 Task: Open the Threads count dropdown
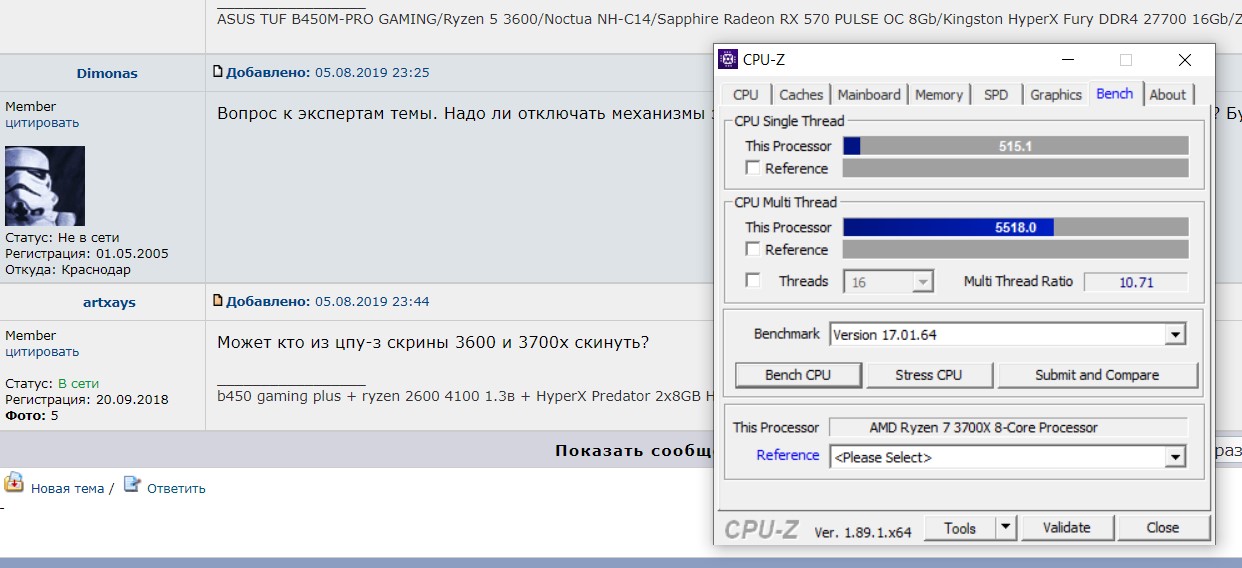tap(889, 282)
